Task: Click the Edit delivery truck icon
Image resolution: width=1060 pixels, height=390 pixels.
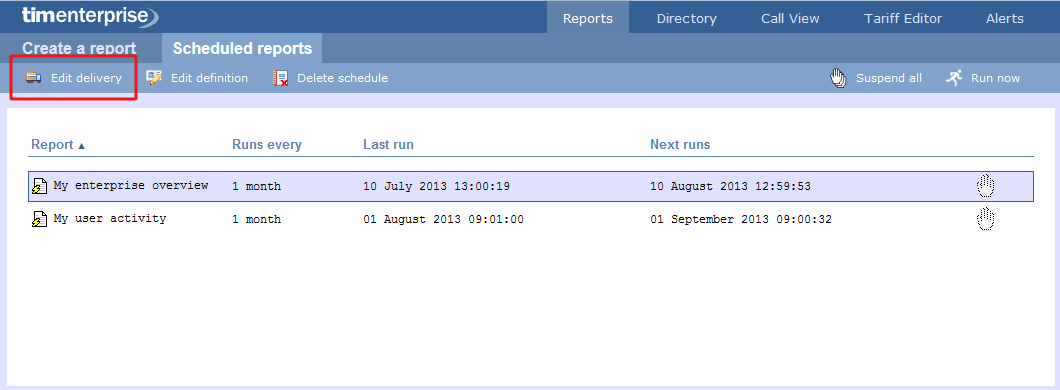Action: (33, 78)
